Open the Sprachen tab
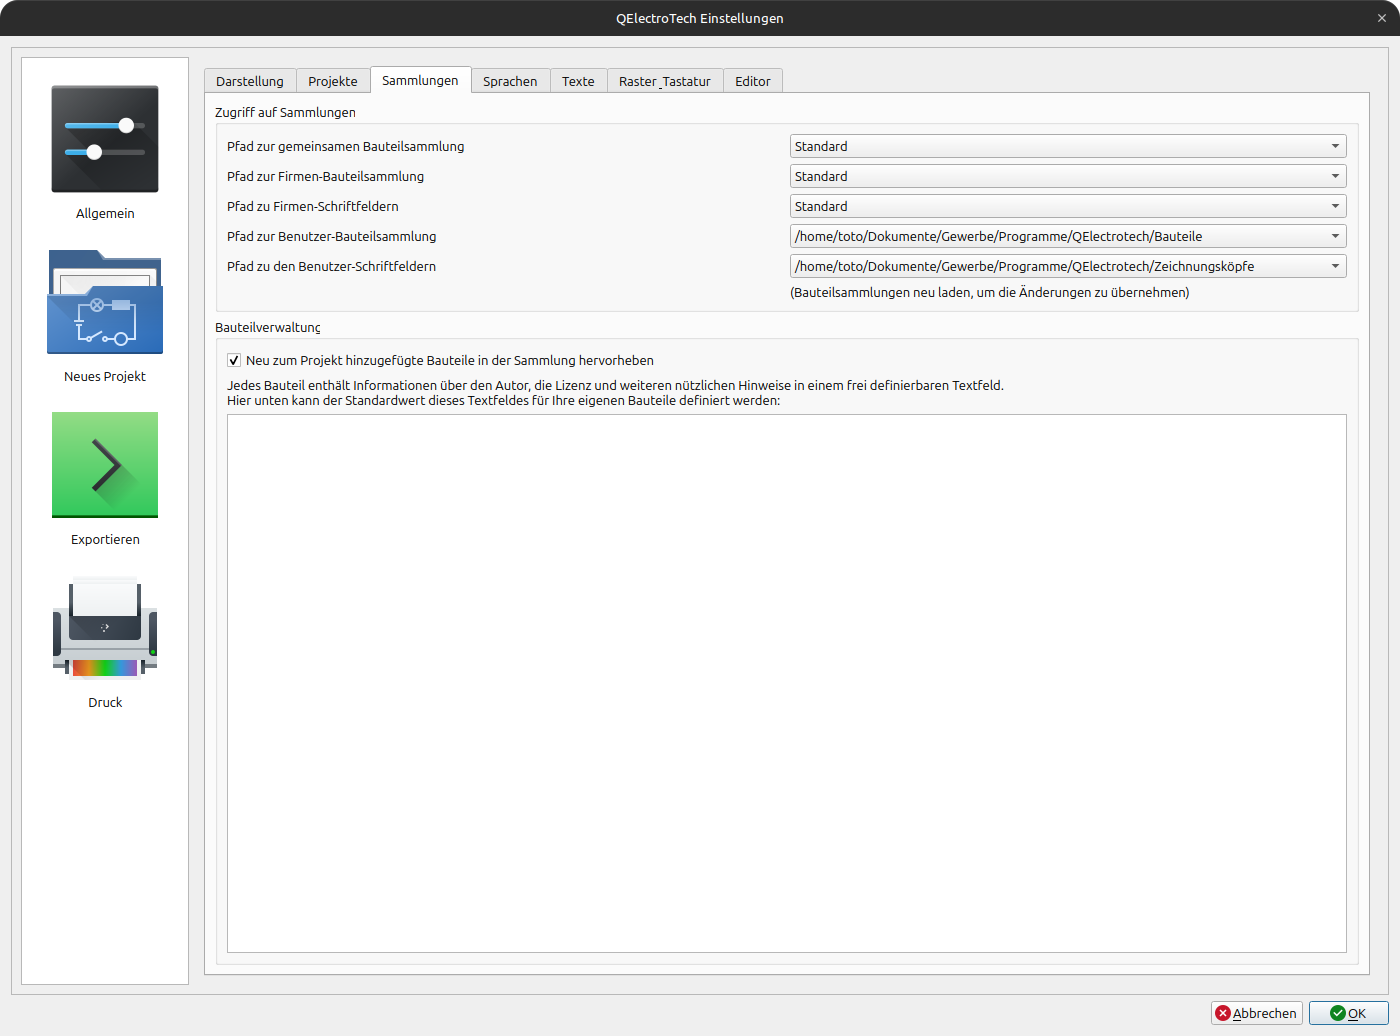 (510, 82)
